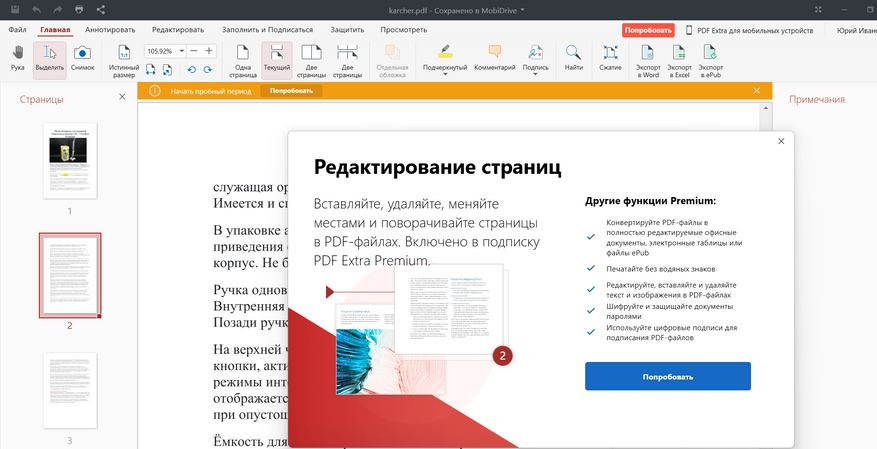Click the Отдельная обложка icon
This screenshot has width=877, height=449.
(393, 53)
